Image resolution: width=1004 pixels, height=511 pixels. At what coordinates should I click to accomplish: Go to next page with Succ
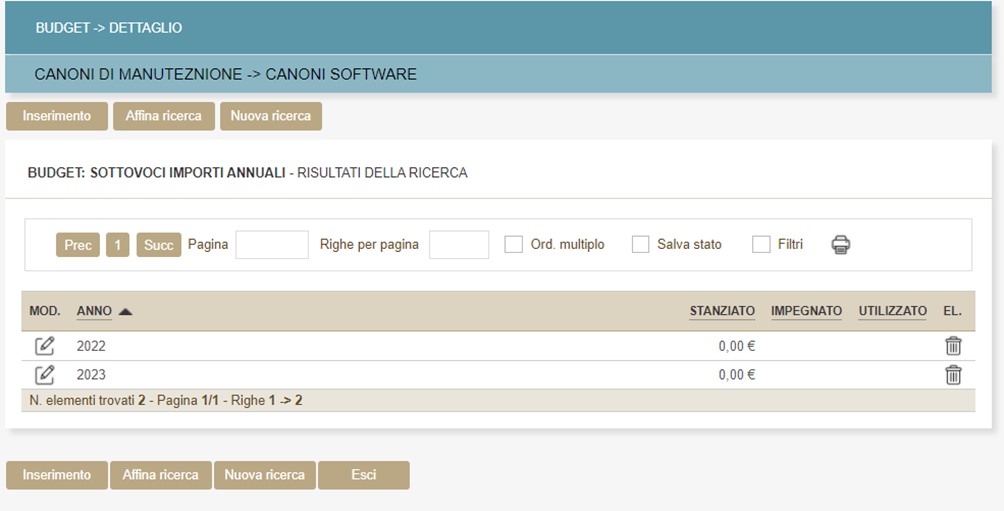pyautogui.click(x=158, y=245)
